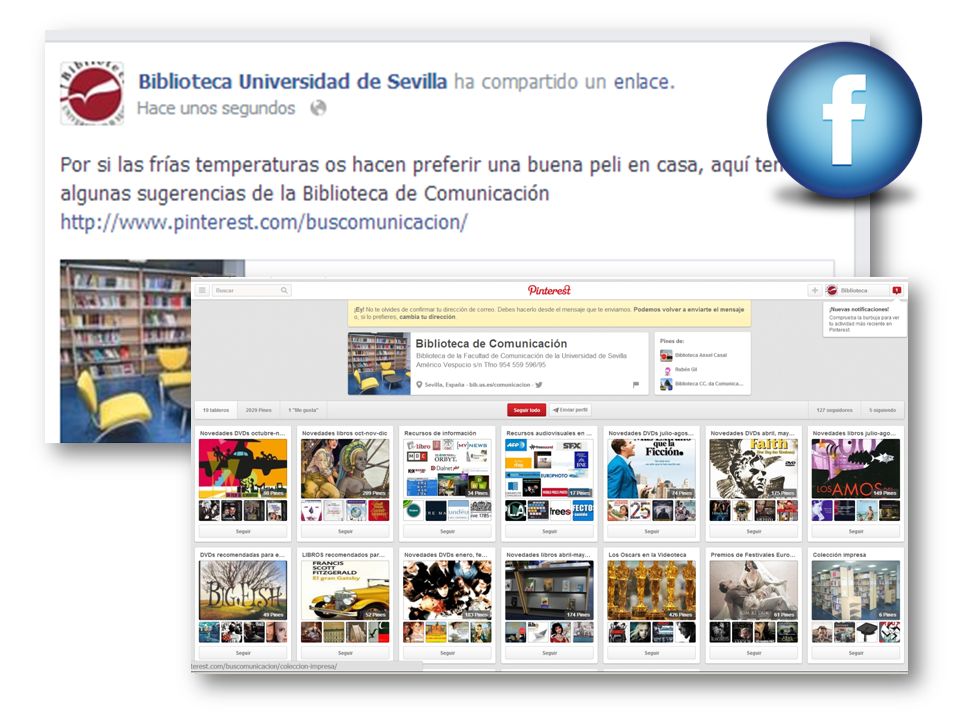Click the Colección impresa board title
The image size is (960, 720).
(839, 555)
